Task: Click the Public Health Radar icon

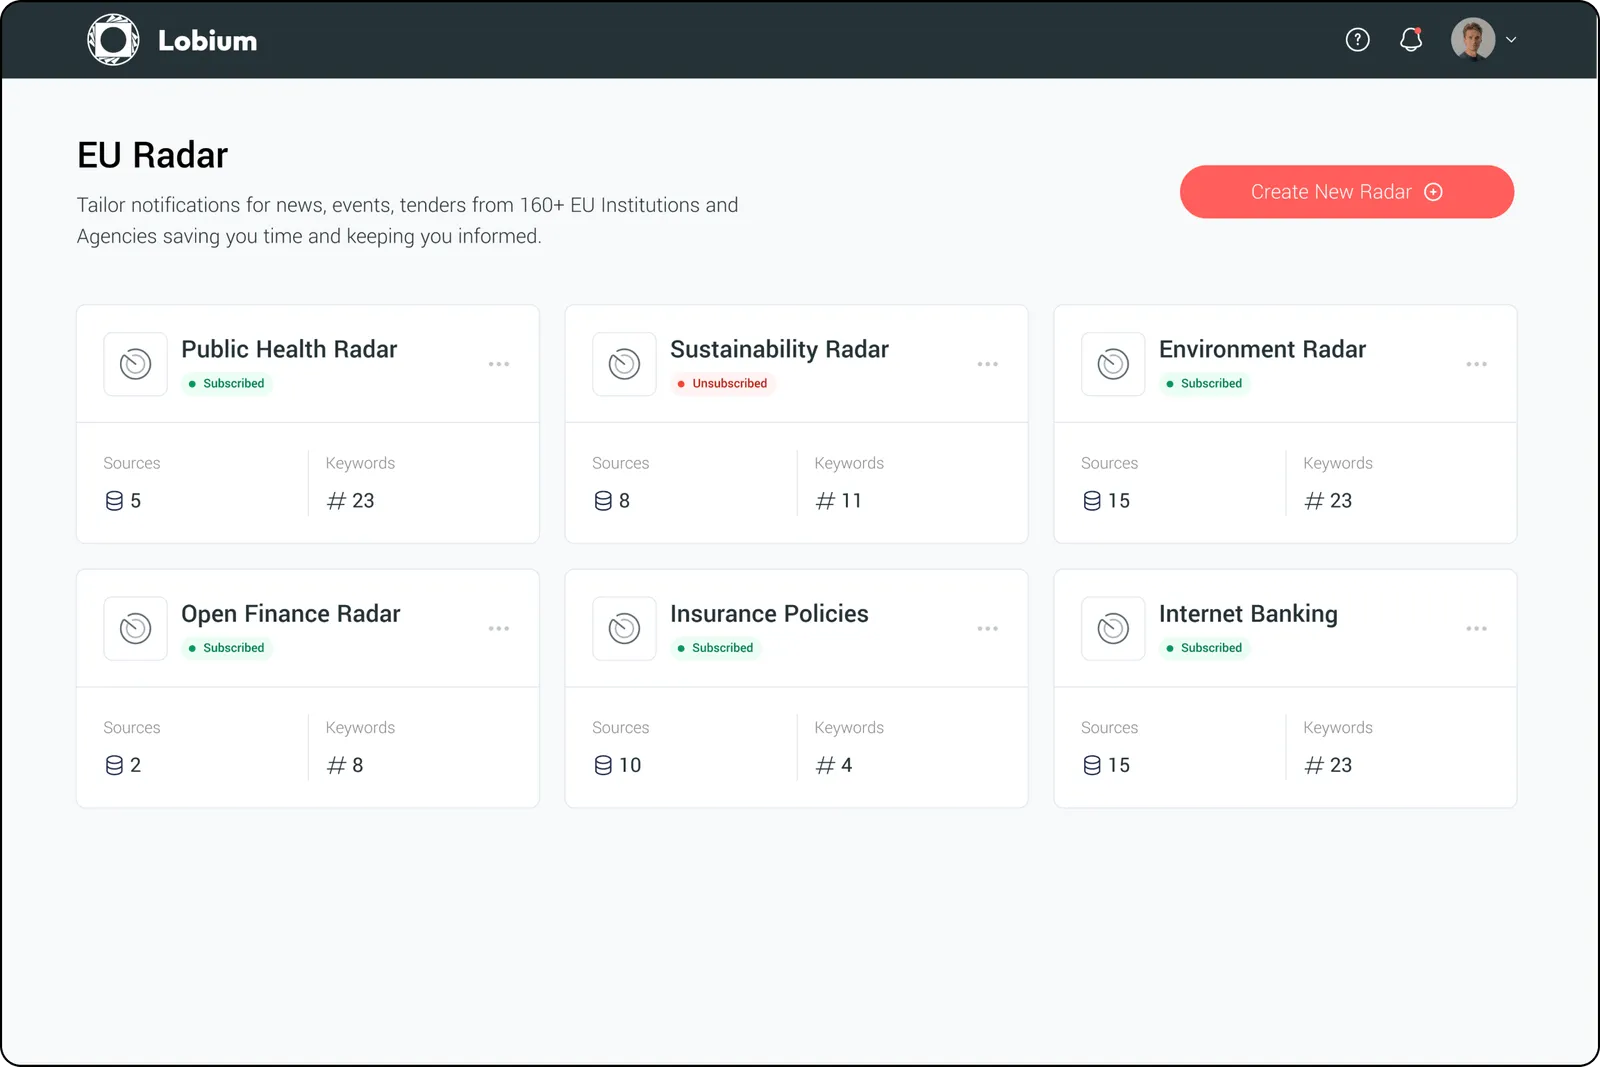Action: [136, 364]
